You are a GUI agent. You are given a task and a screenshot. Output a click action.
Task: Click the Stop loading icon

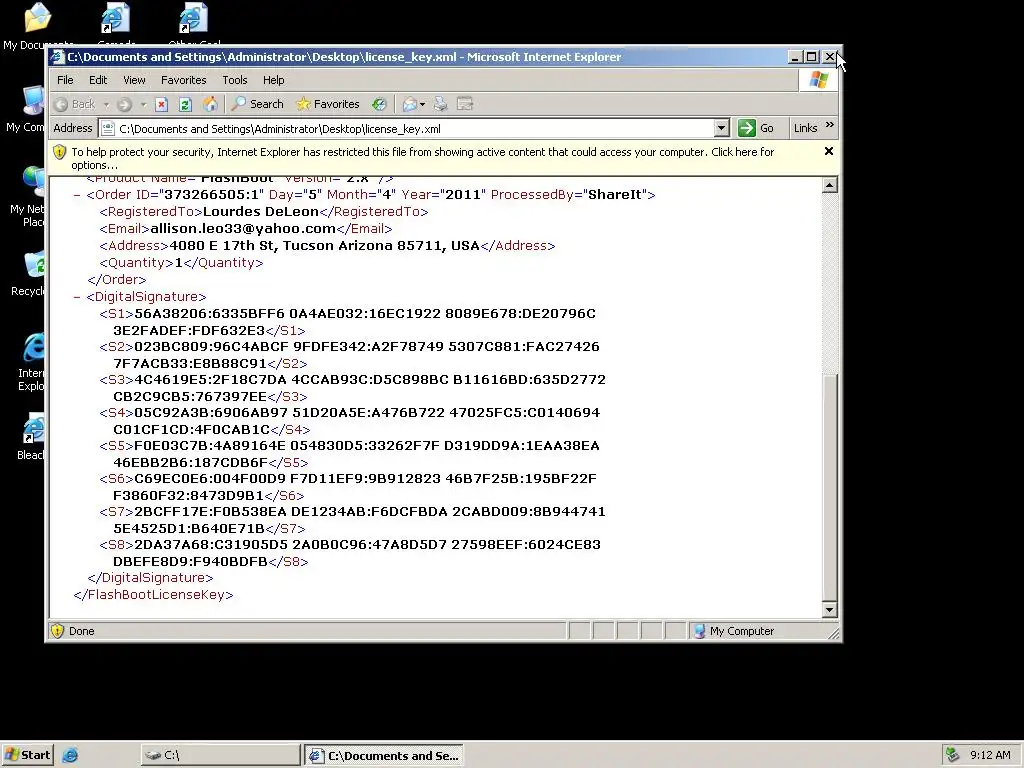point(162,104)
